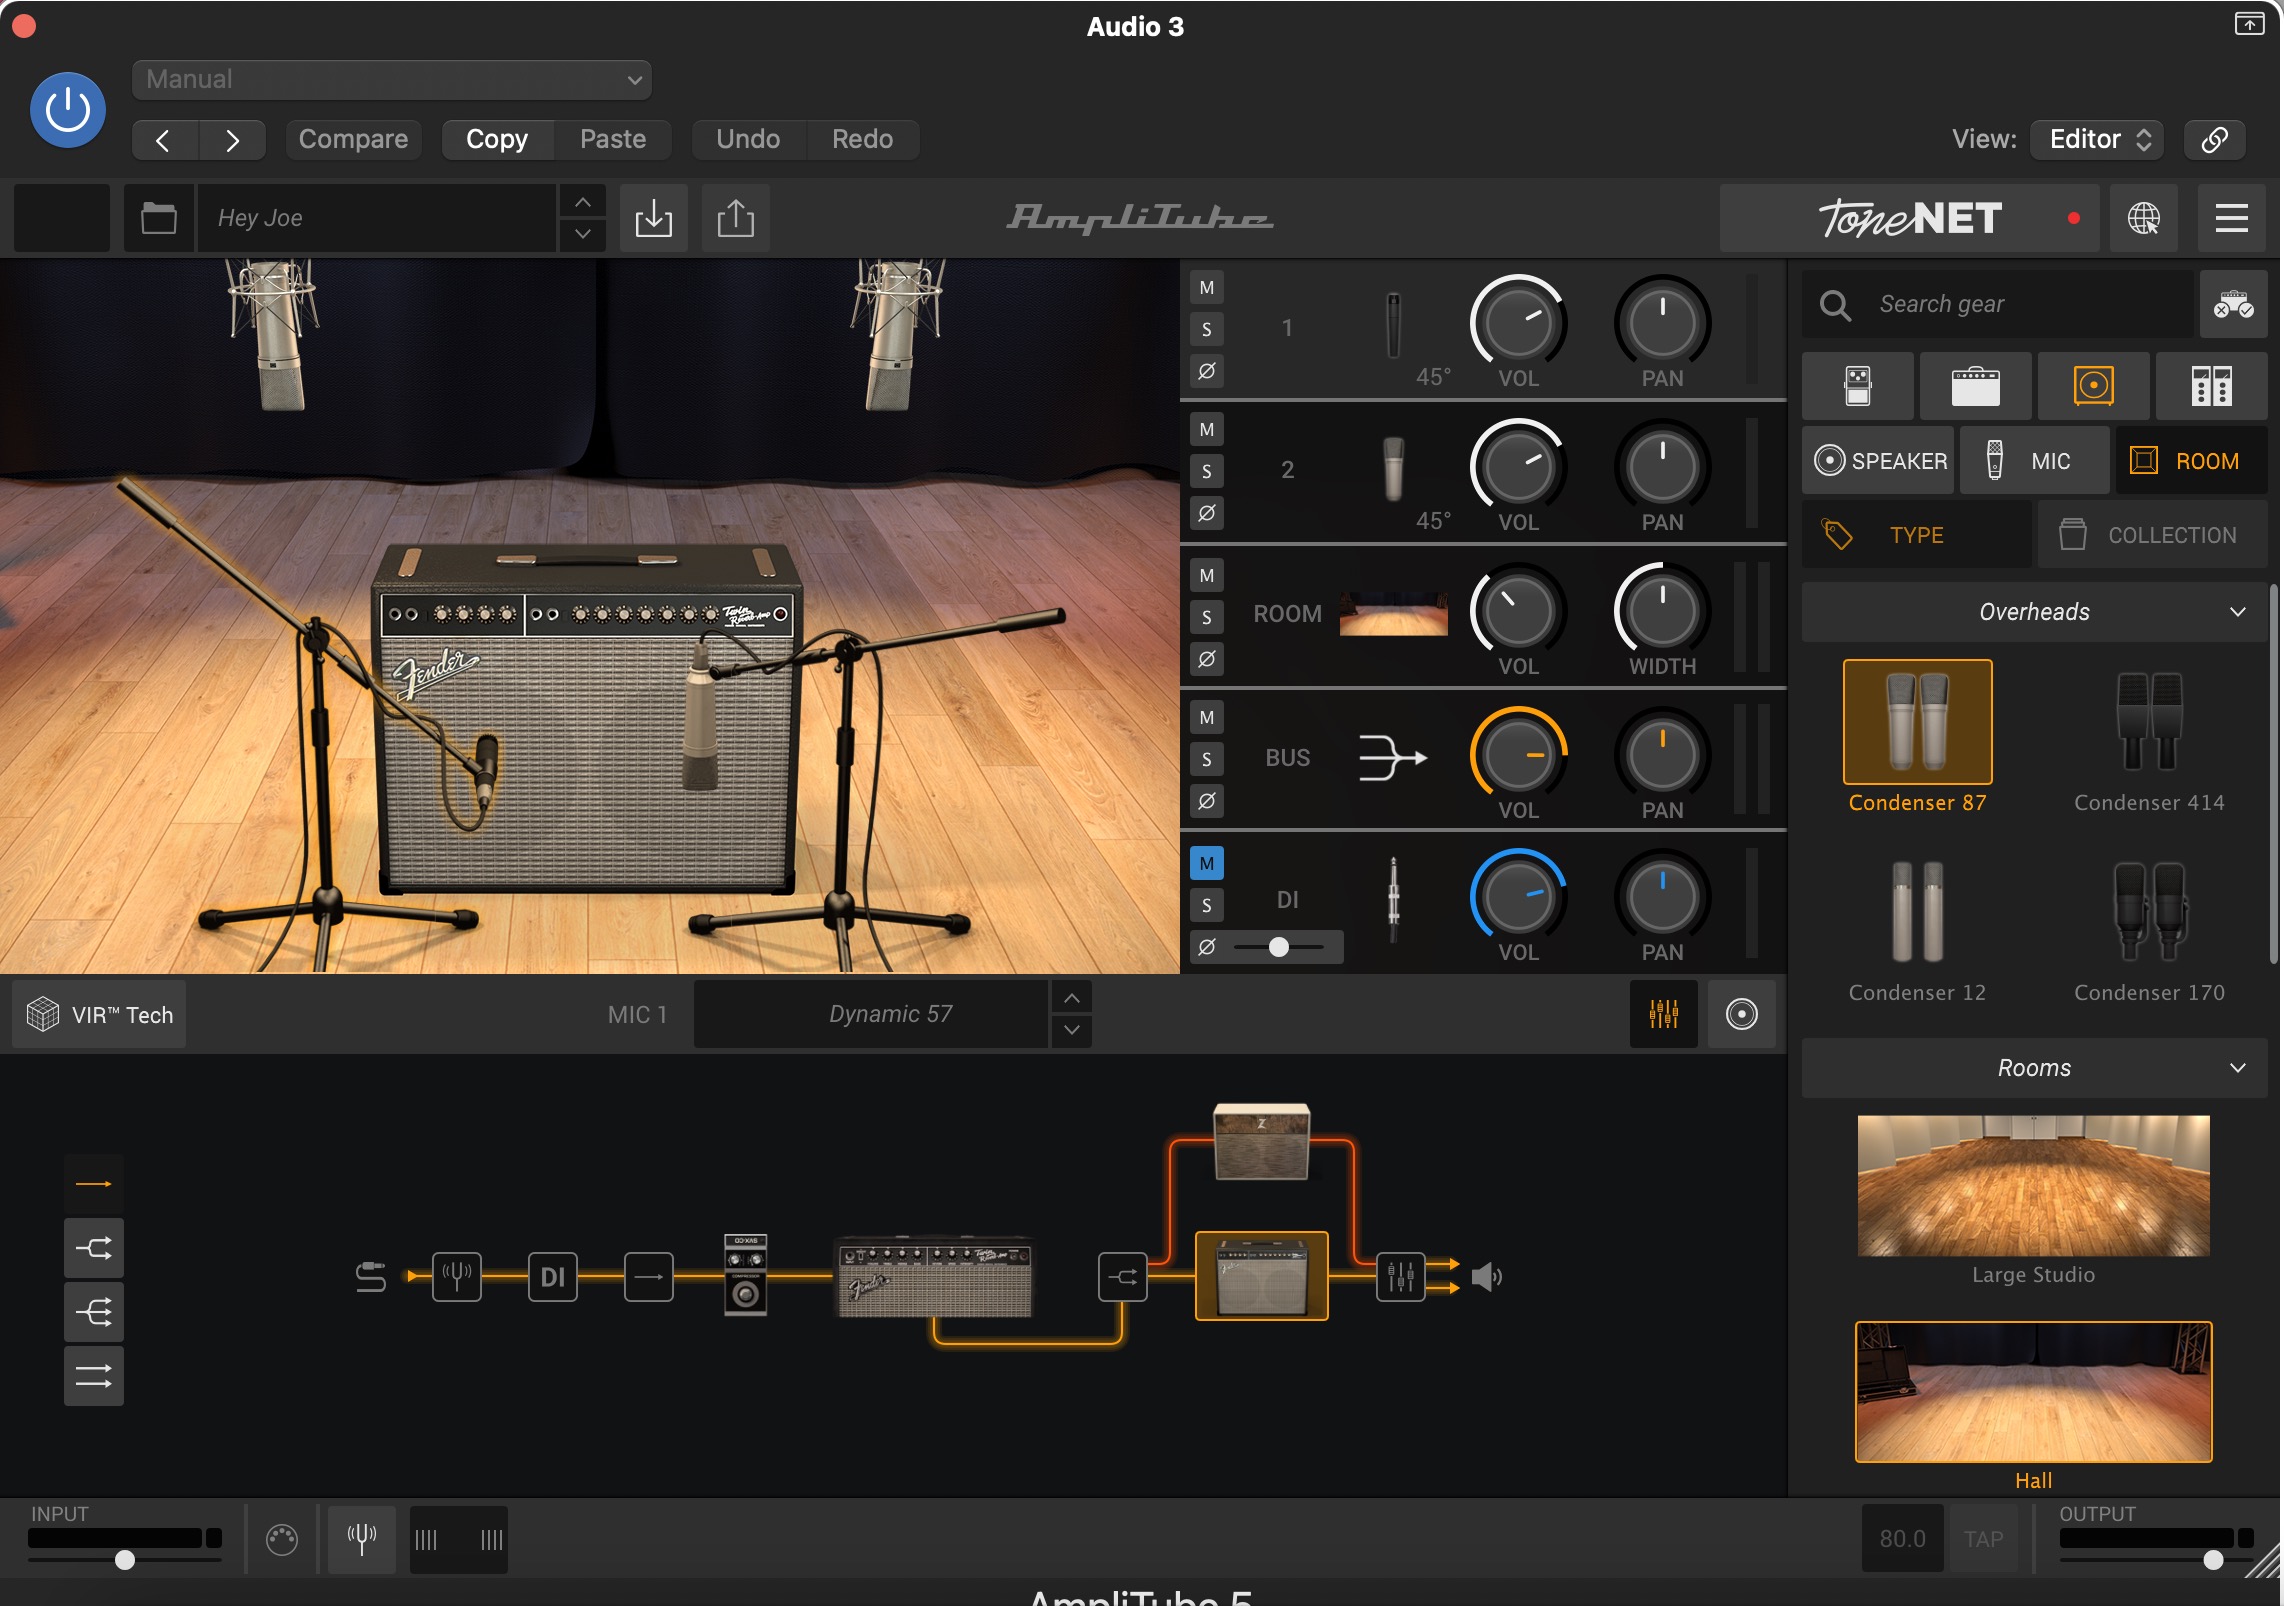This screenshot has height=1606, width=2284.
Task: Select the parallel lines routing icon
Action: tap(94, 1376)
